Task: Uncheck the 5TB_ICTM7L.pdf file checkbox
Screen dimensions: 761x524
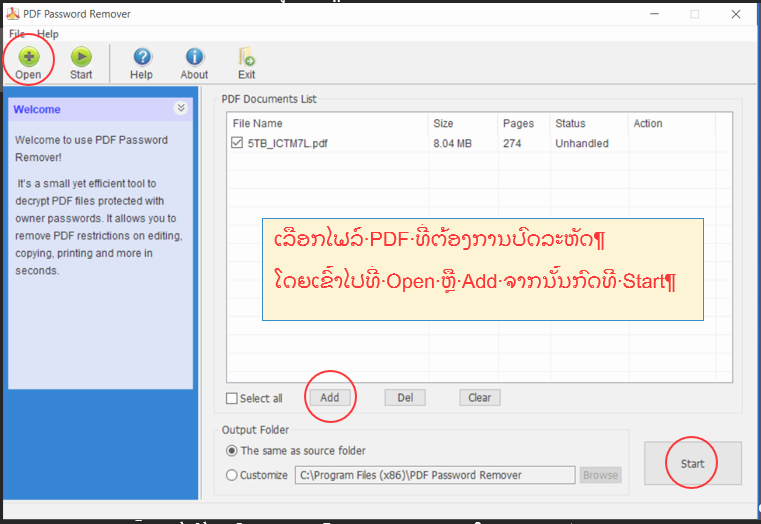Action: click(x=237, y=144)
